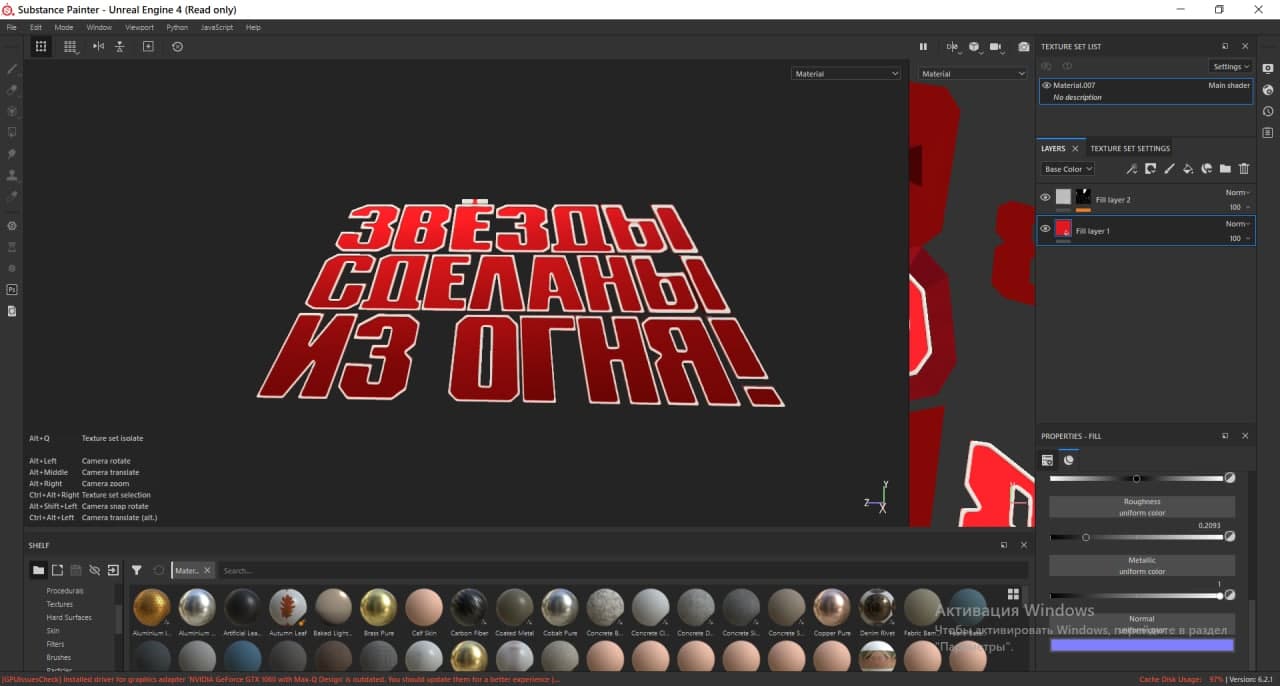Toggle visibility of Material.007 texture set
Viewport: 1280px width, 686px height.
click(x=1047, y=85)
